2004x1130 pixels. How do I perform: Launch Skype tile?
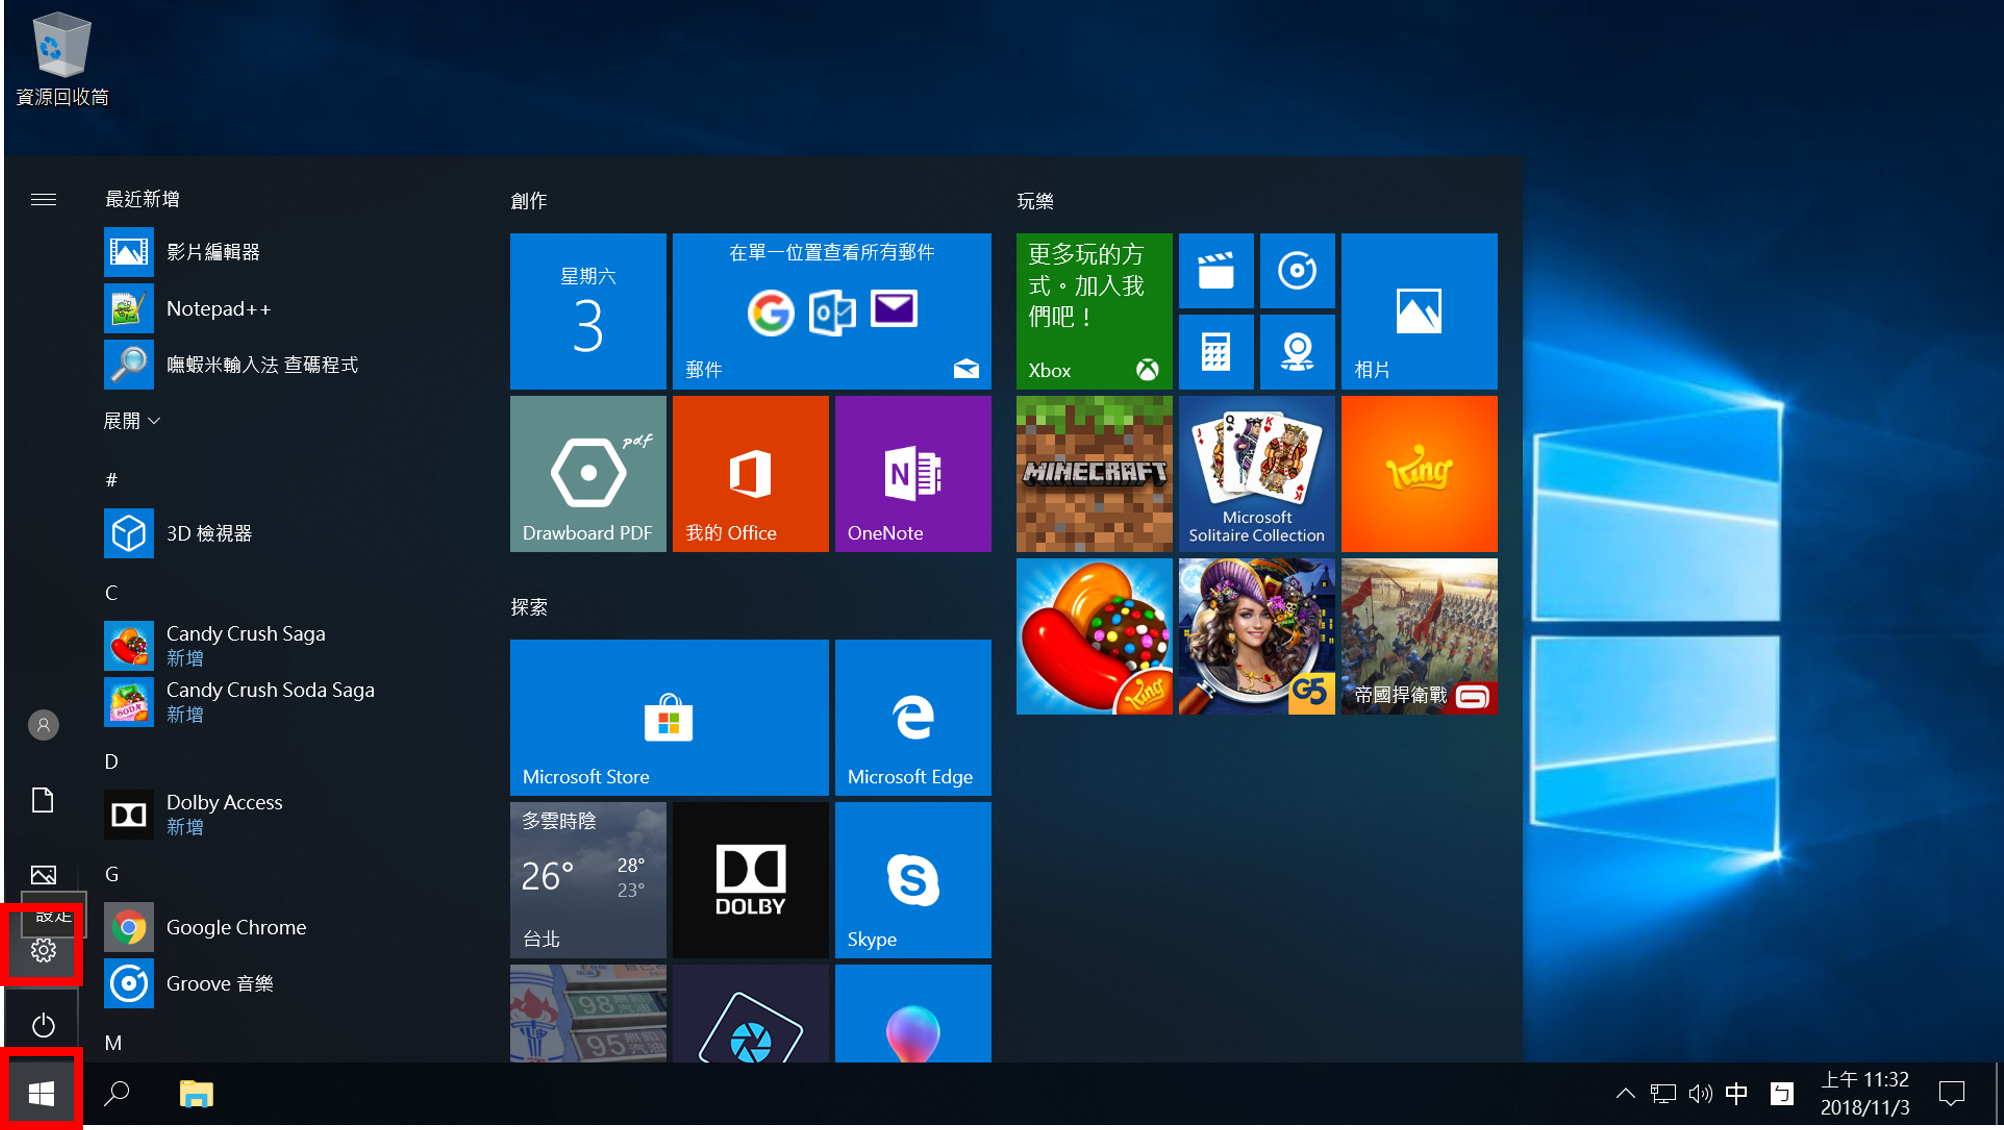click(x=912, y=880)
